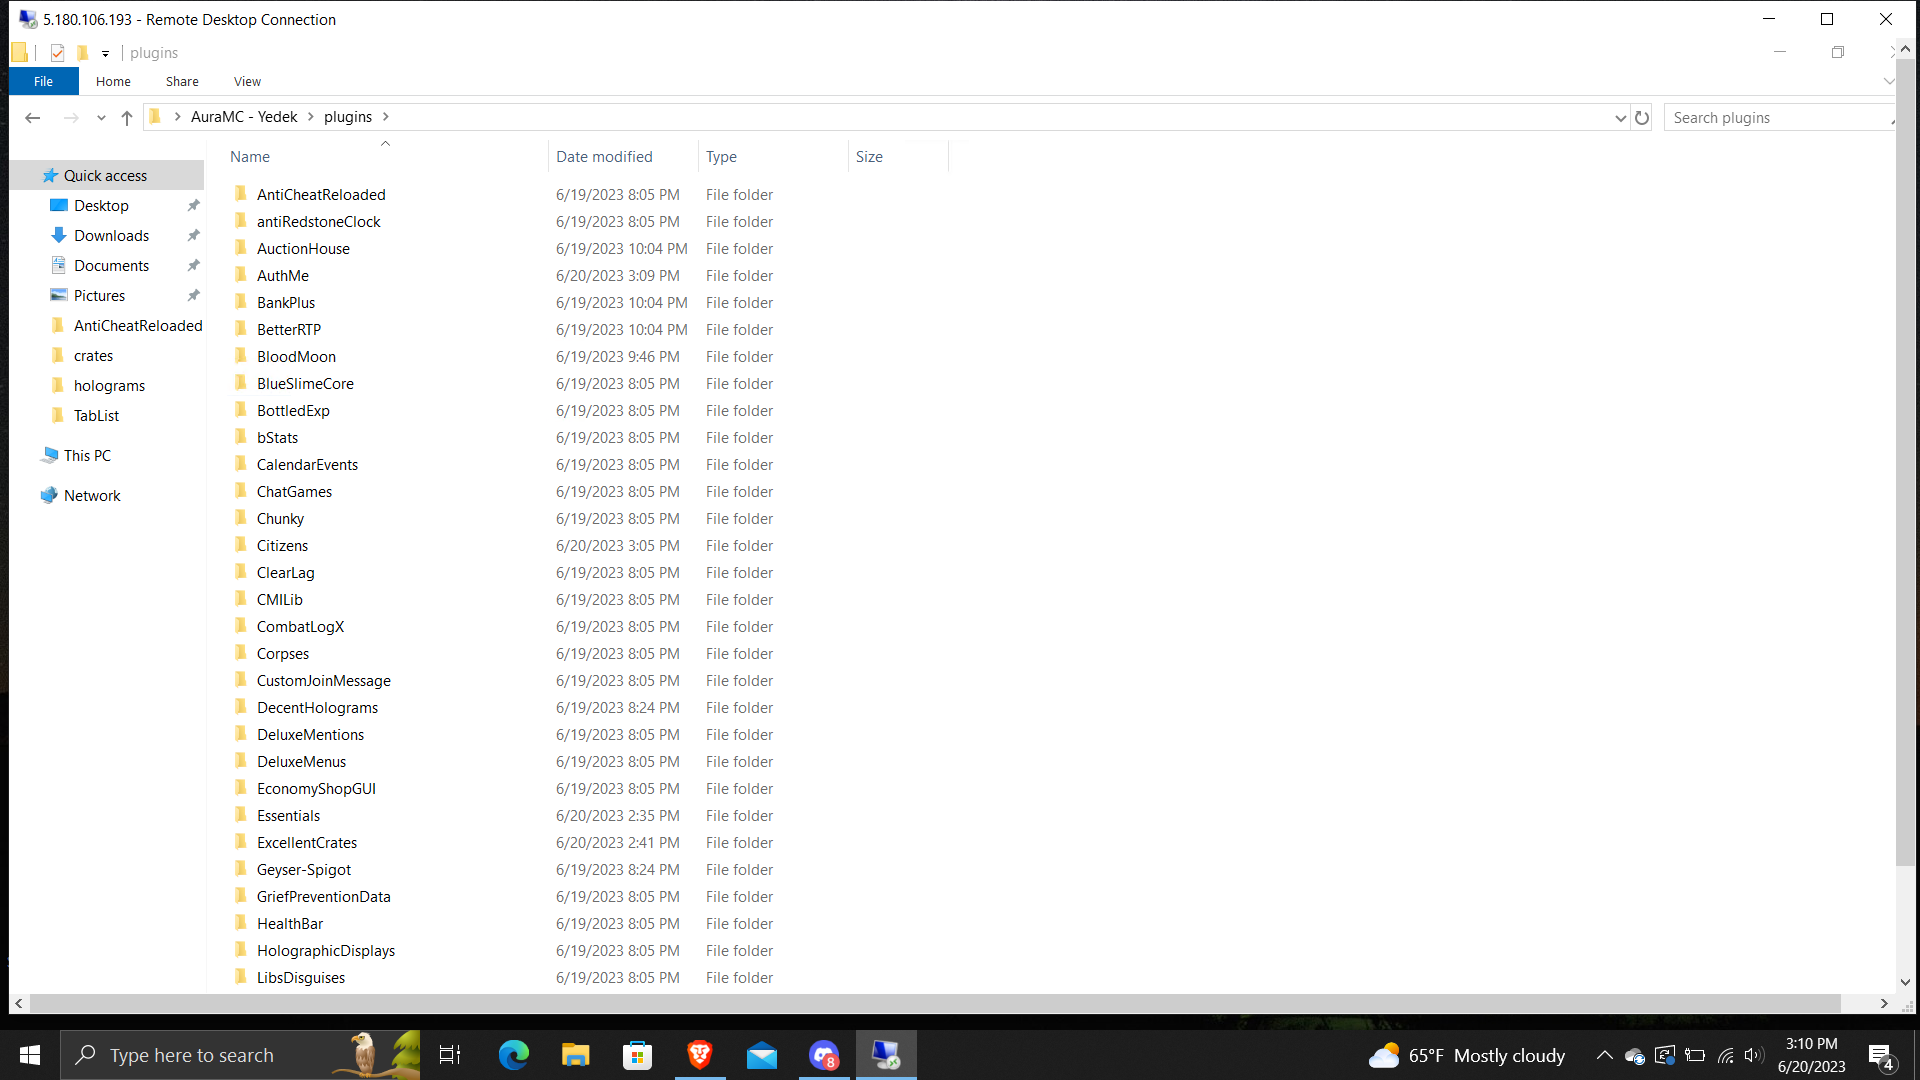1920x1080 pixels.
Task: Select the DeluxeMenus folder name
Action: (x=301, y=762)
